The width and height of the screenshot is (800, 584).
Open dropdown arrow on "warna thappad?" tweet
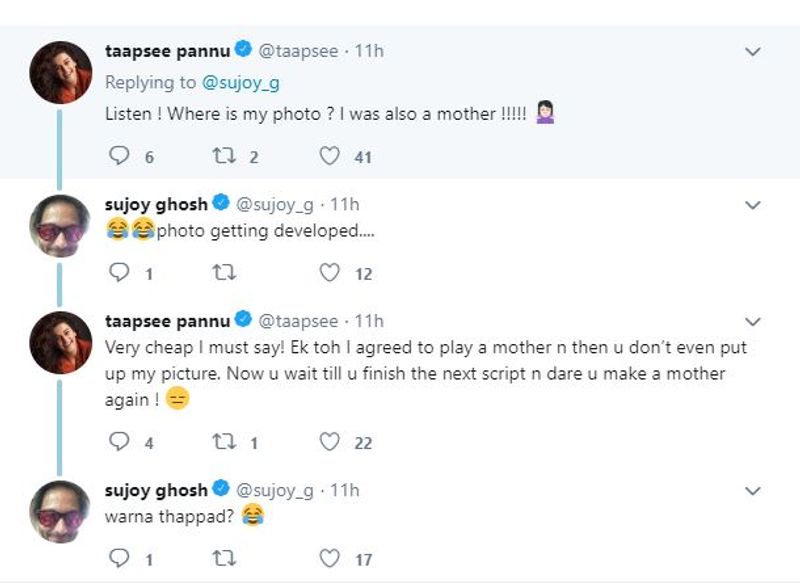point(754,491)
